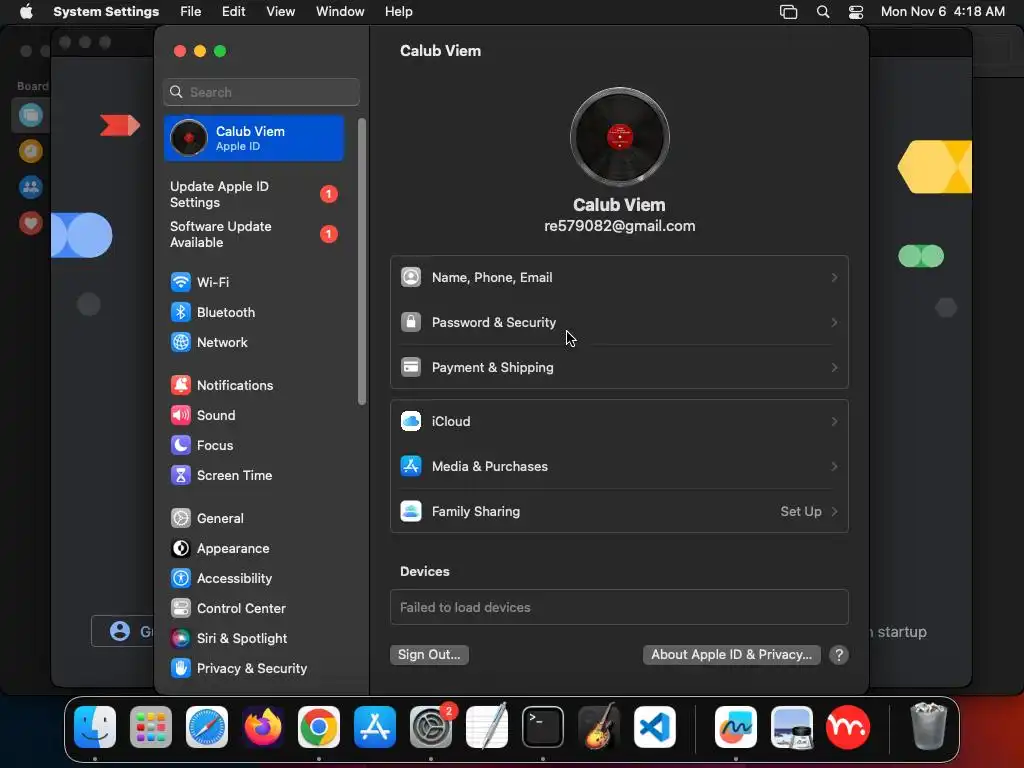
Task: Select the Appearance icon
Action: pyautogui.click(x=180, y=549)
